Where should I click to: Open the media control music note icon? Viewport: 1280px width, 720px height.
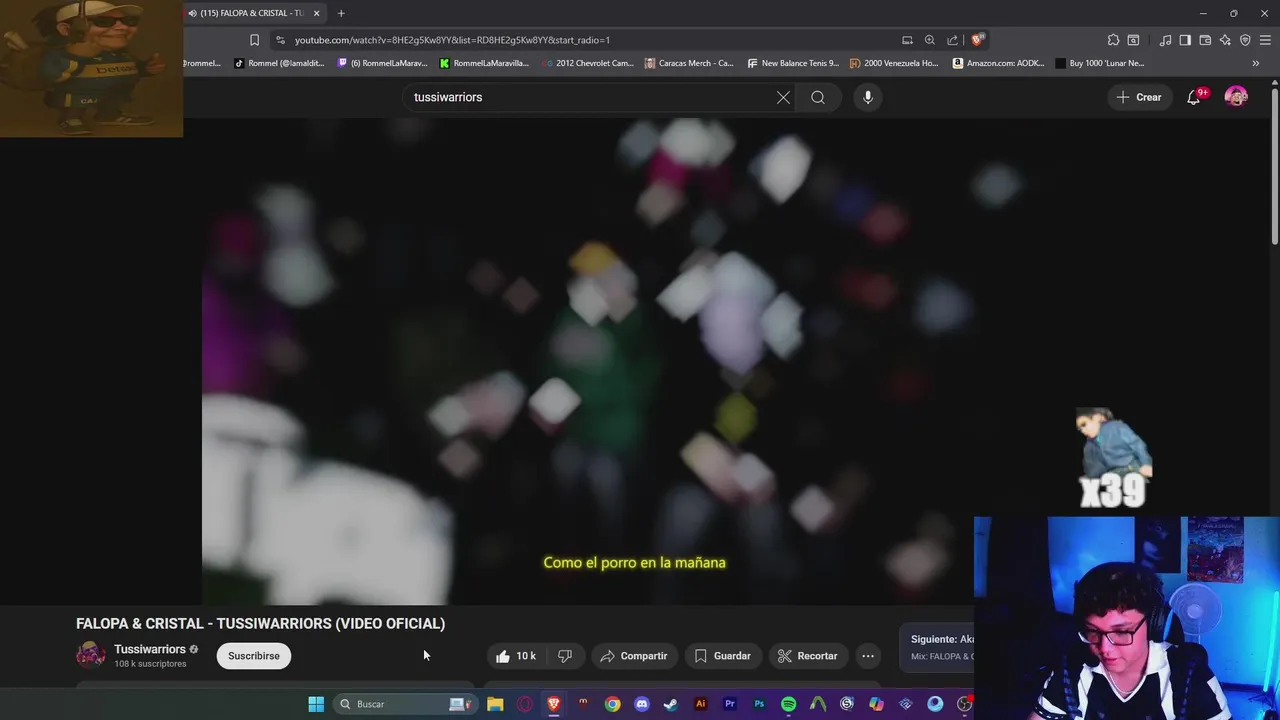coord(1165,40)
